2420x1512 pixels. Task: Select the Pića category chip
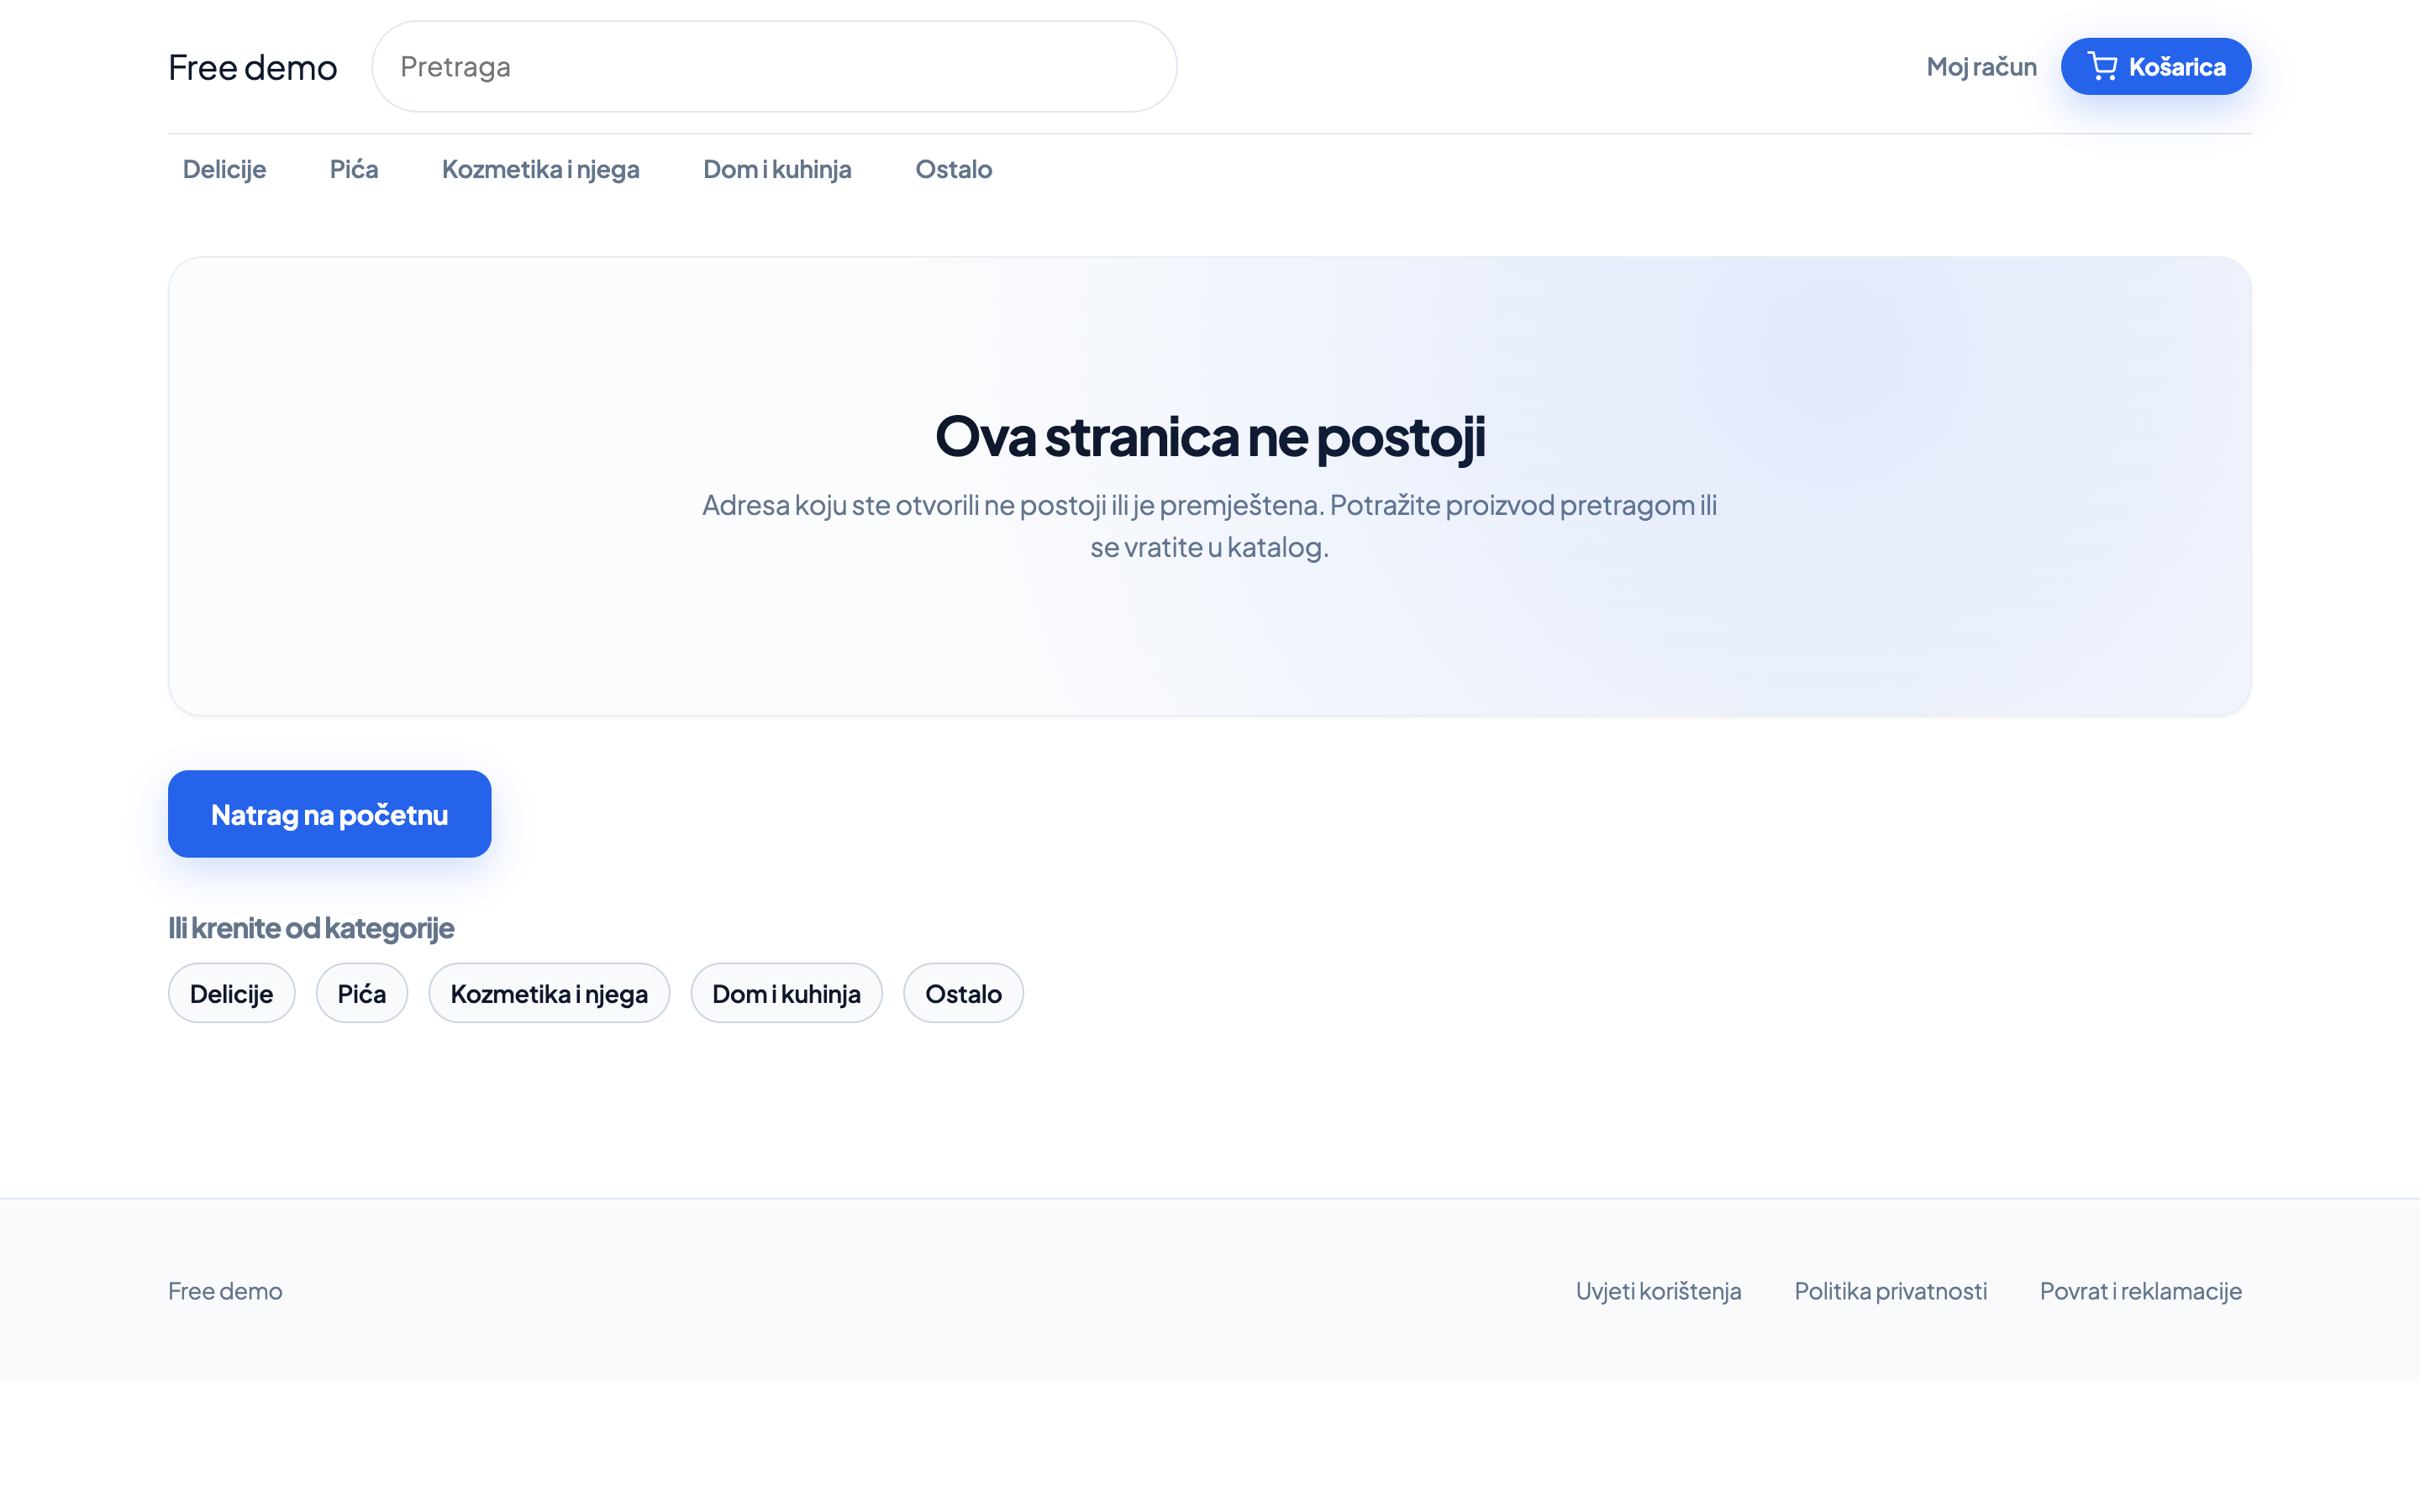pyautogui.click(x=362, y=993)
